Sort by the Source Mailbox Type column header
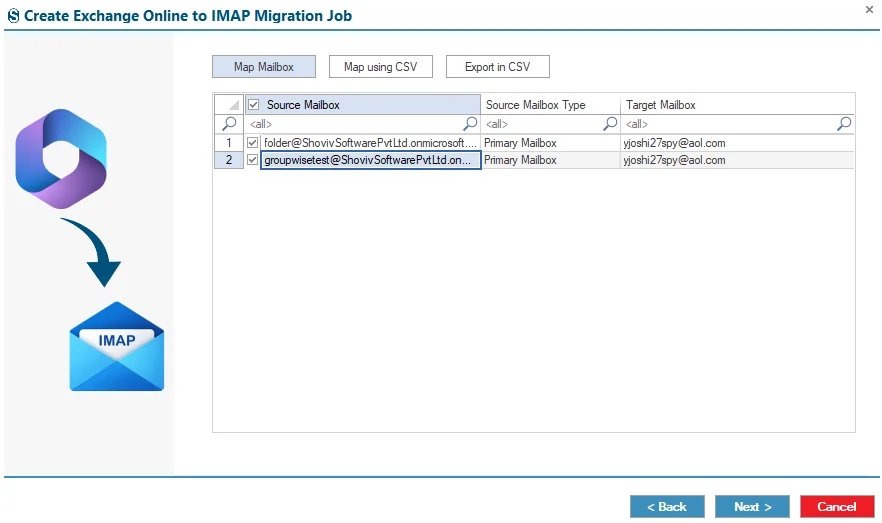Image resolution: width=882 pixels, height=523 pixels. [x=551, y=105]
